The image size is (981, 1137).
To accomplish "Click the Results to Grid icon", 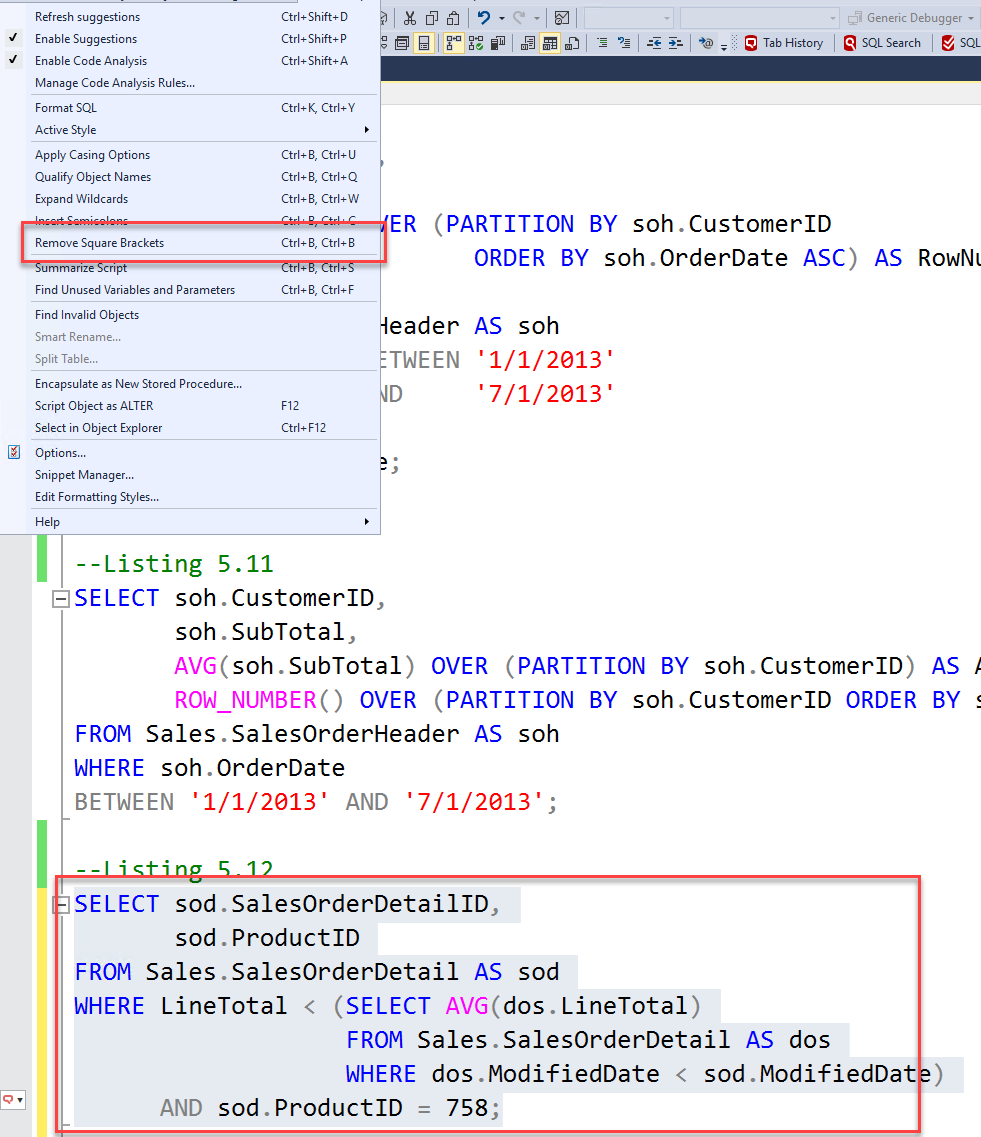I will [x=550, y=43].
